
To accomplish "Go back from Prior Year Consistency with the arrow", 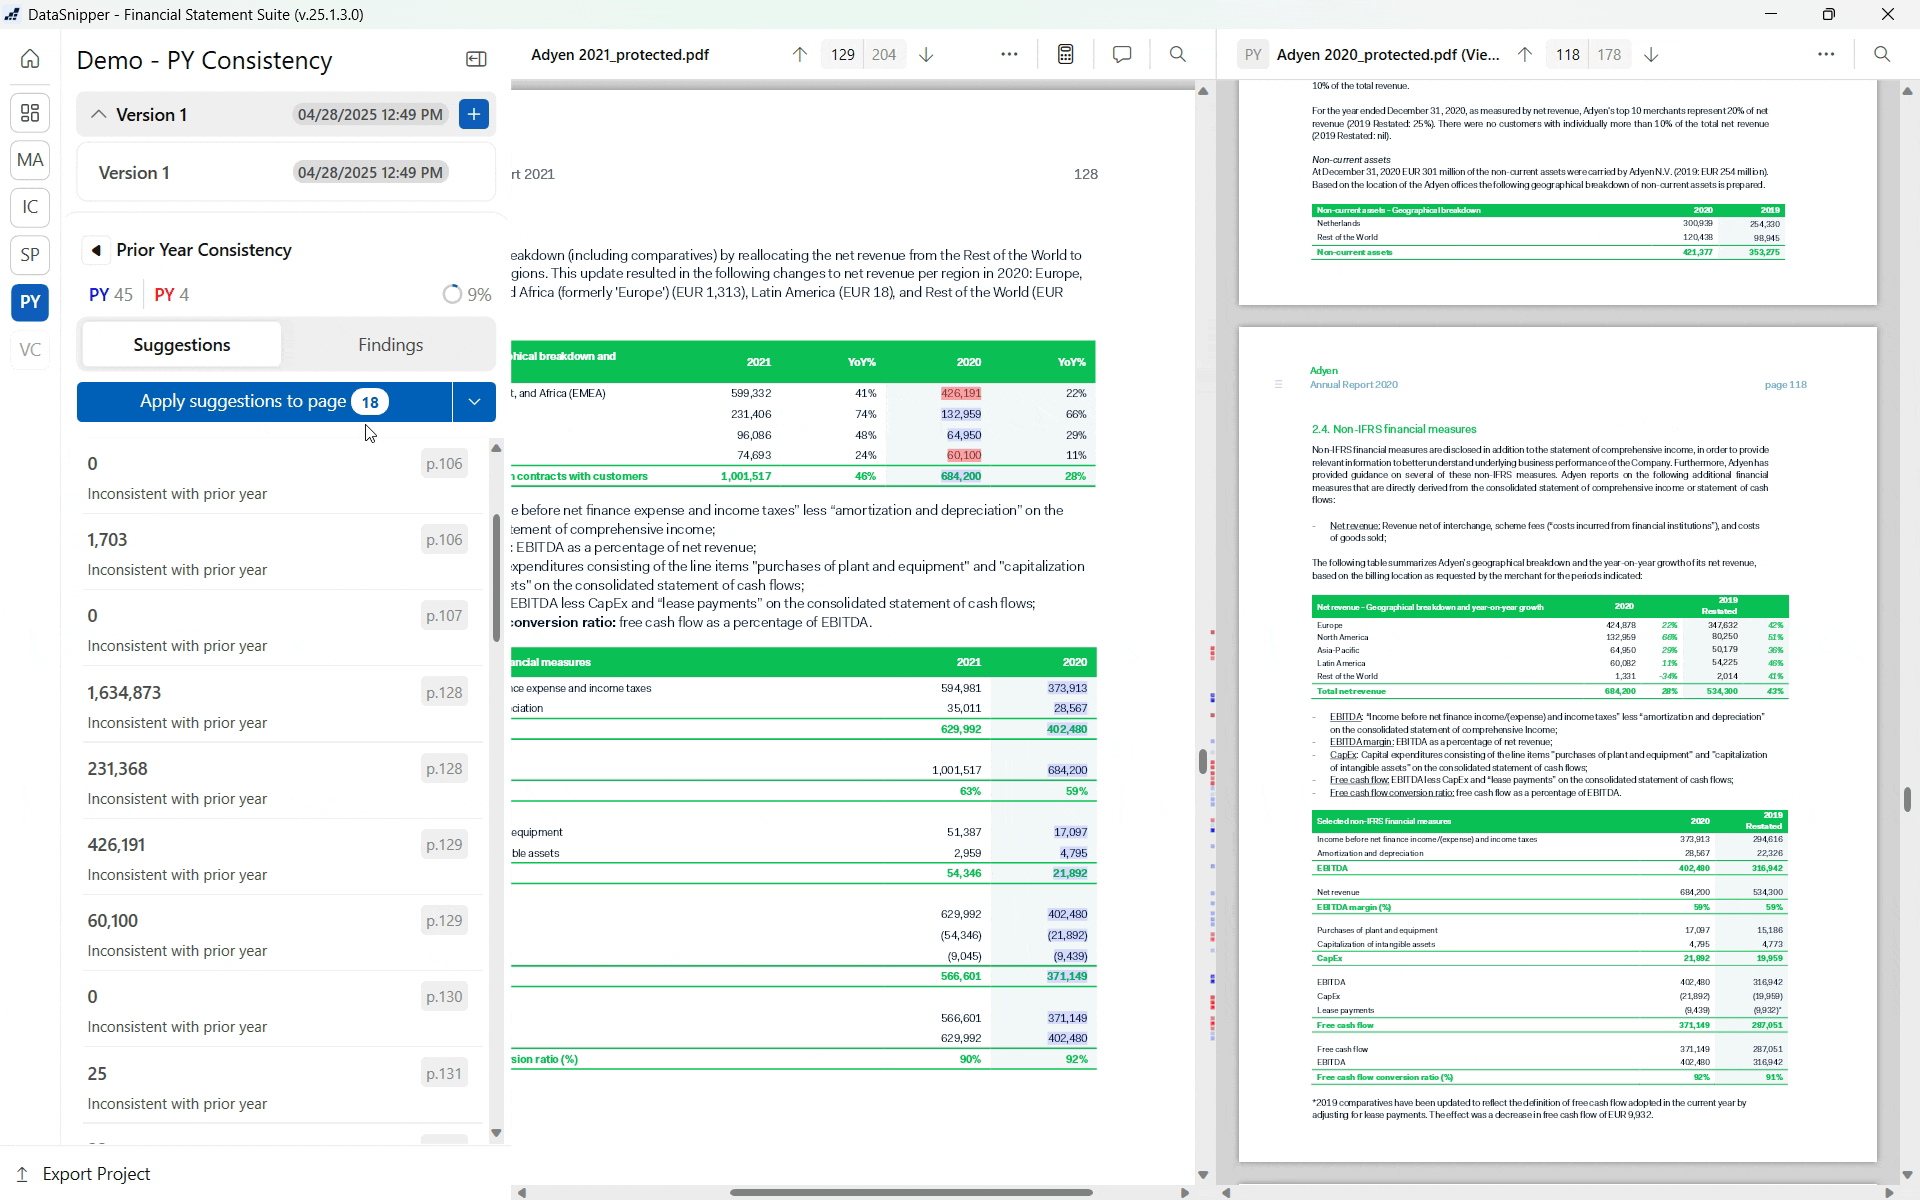I will (96, 250).
